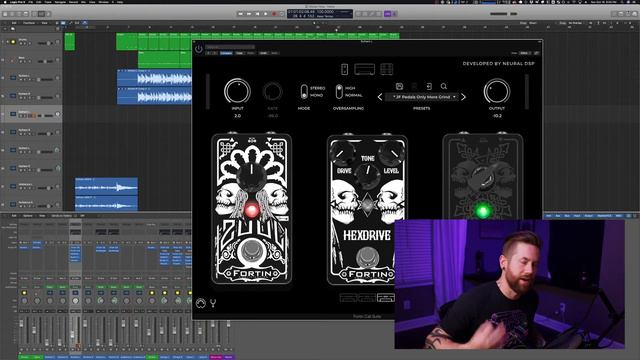
Task: Open the plugin preset name field
Action: coord(230,47)
